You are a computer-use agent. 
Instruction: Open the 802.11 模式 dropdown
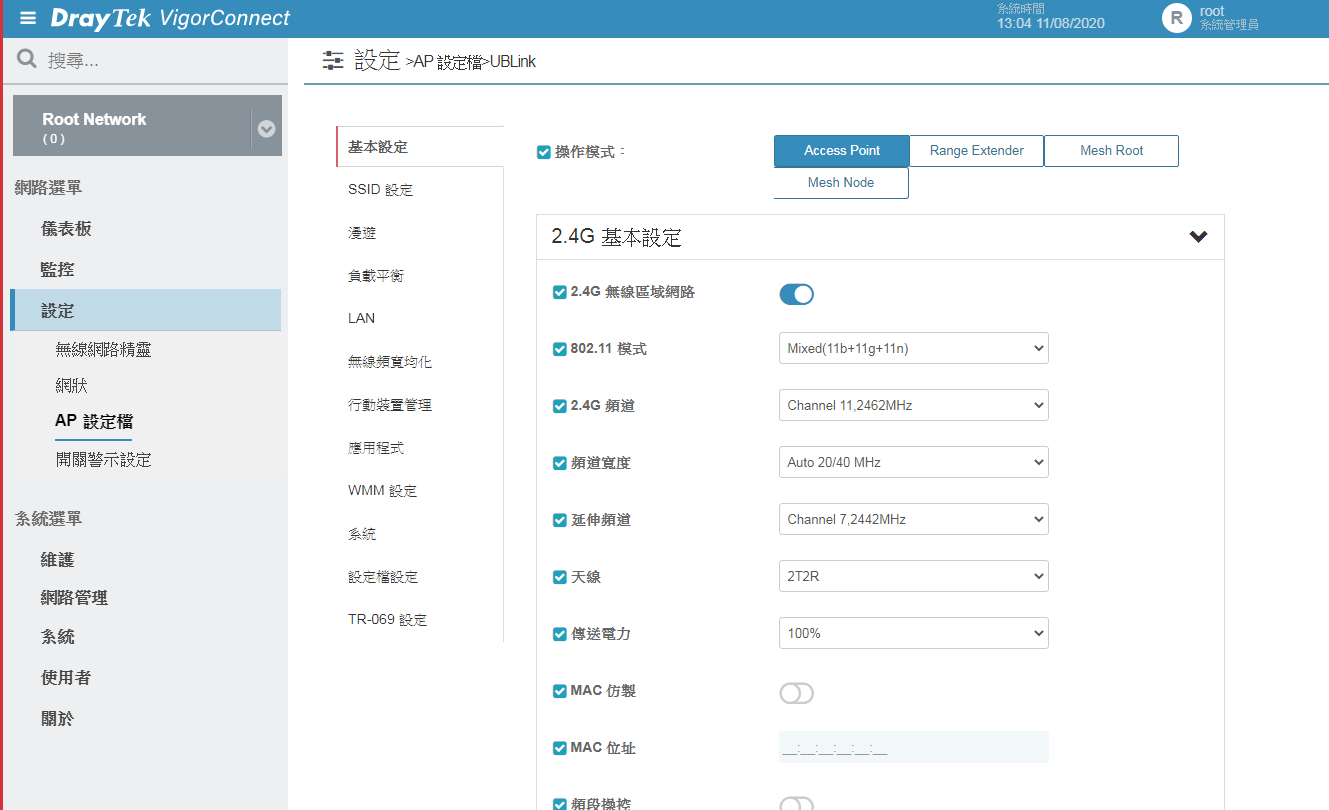point(912,348)
